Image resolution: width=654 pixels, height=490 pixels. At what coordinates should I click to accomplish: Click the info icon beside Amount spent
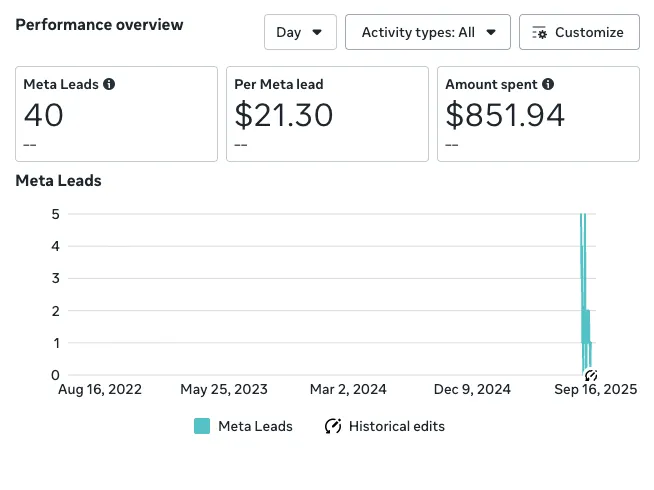click(548, 85)
